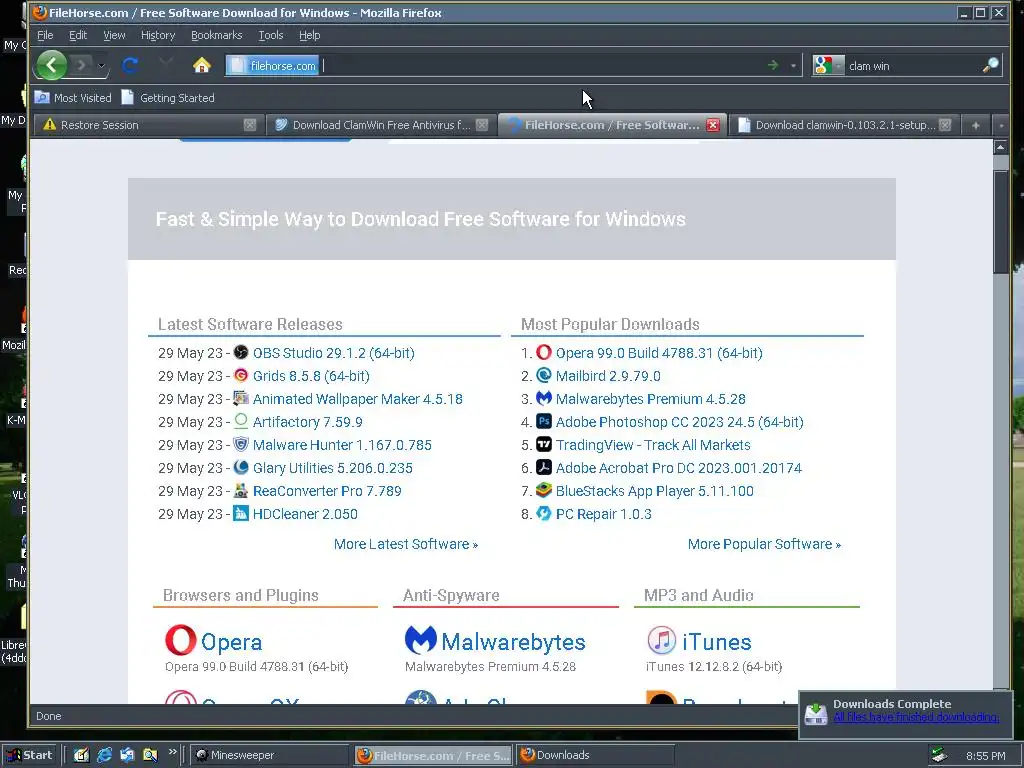Close the Download ClamWin Free Antivirus tab
1024x768 pixels.
tap(482, 125)
